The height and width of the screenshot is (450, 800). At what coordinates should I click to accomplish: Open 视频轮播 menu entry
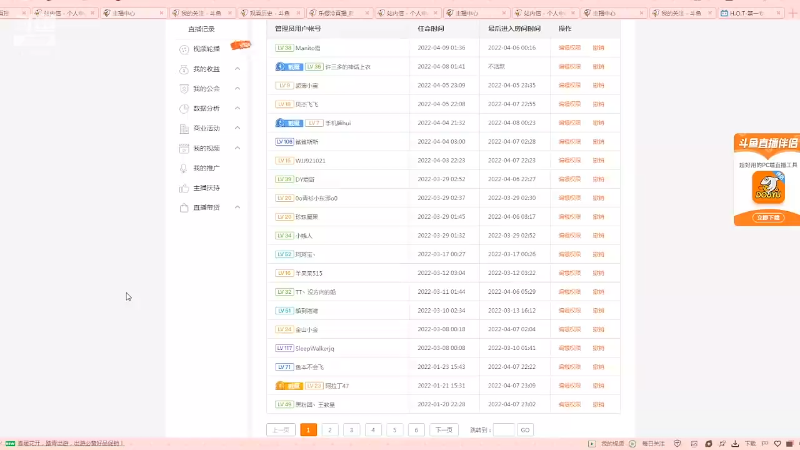tap(206, 49)
